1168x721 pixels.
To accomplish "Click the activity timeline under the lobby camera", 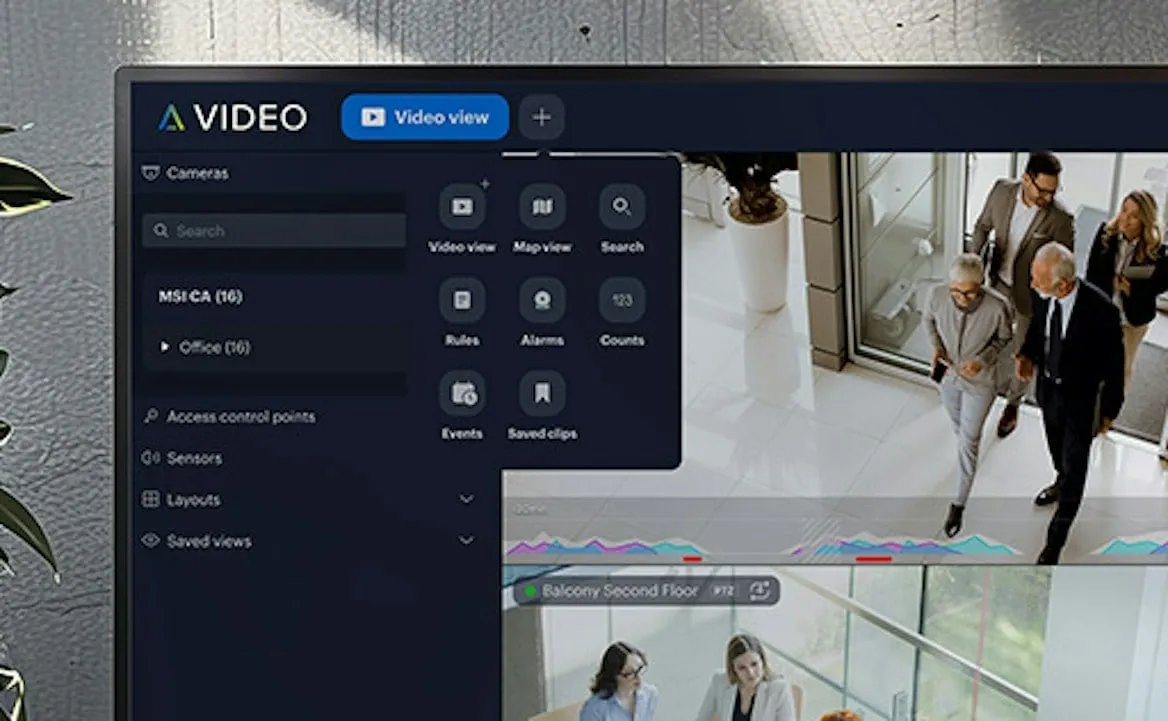I will coord(836,547).
